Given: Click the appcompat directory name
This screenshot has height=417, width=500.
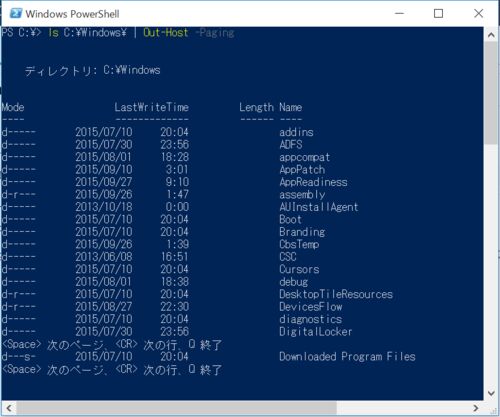Looking at the screenshot, I should 305,157.
